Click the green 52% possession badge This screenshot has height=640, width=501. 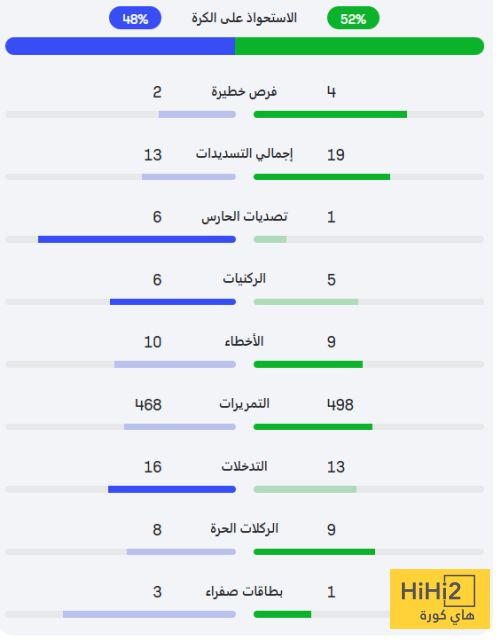click(353, 18)
